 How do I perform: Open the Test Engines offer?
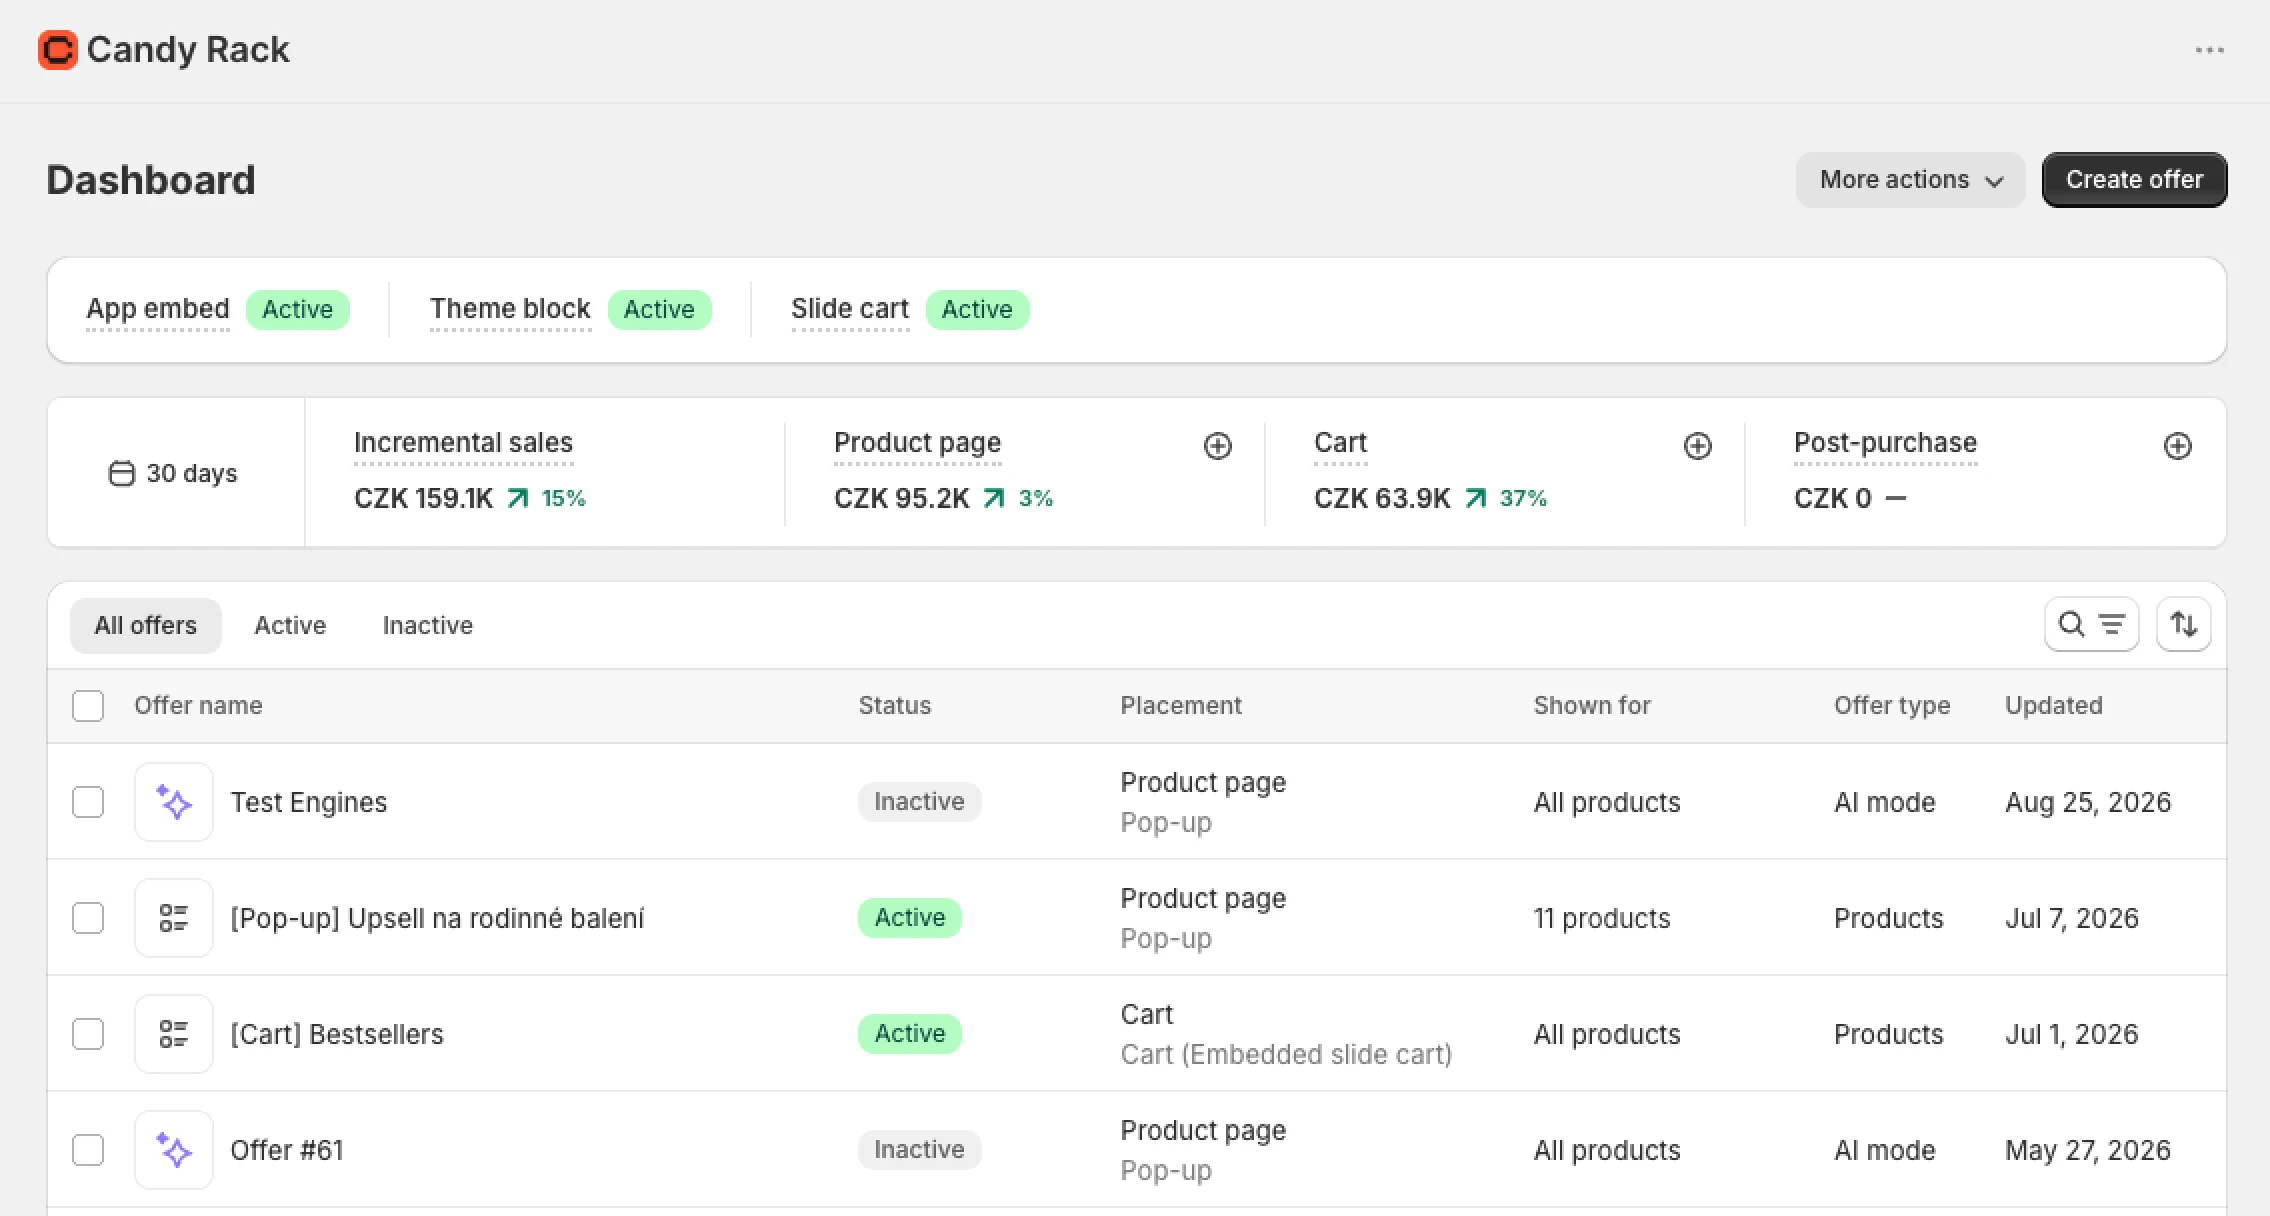[308, 802]
